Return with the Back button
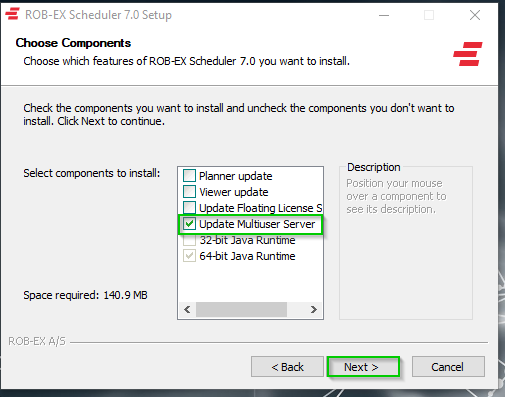The image size is (505, 397). 287,367
